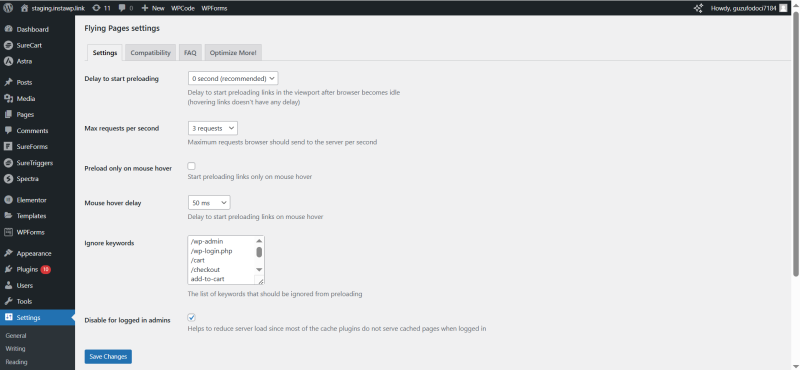Click the SureCart icon in sidebar
Screen dimensions: 800x370
8,45
